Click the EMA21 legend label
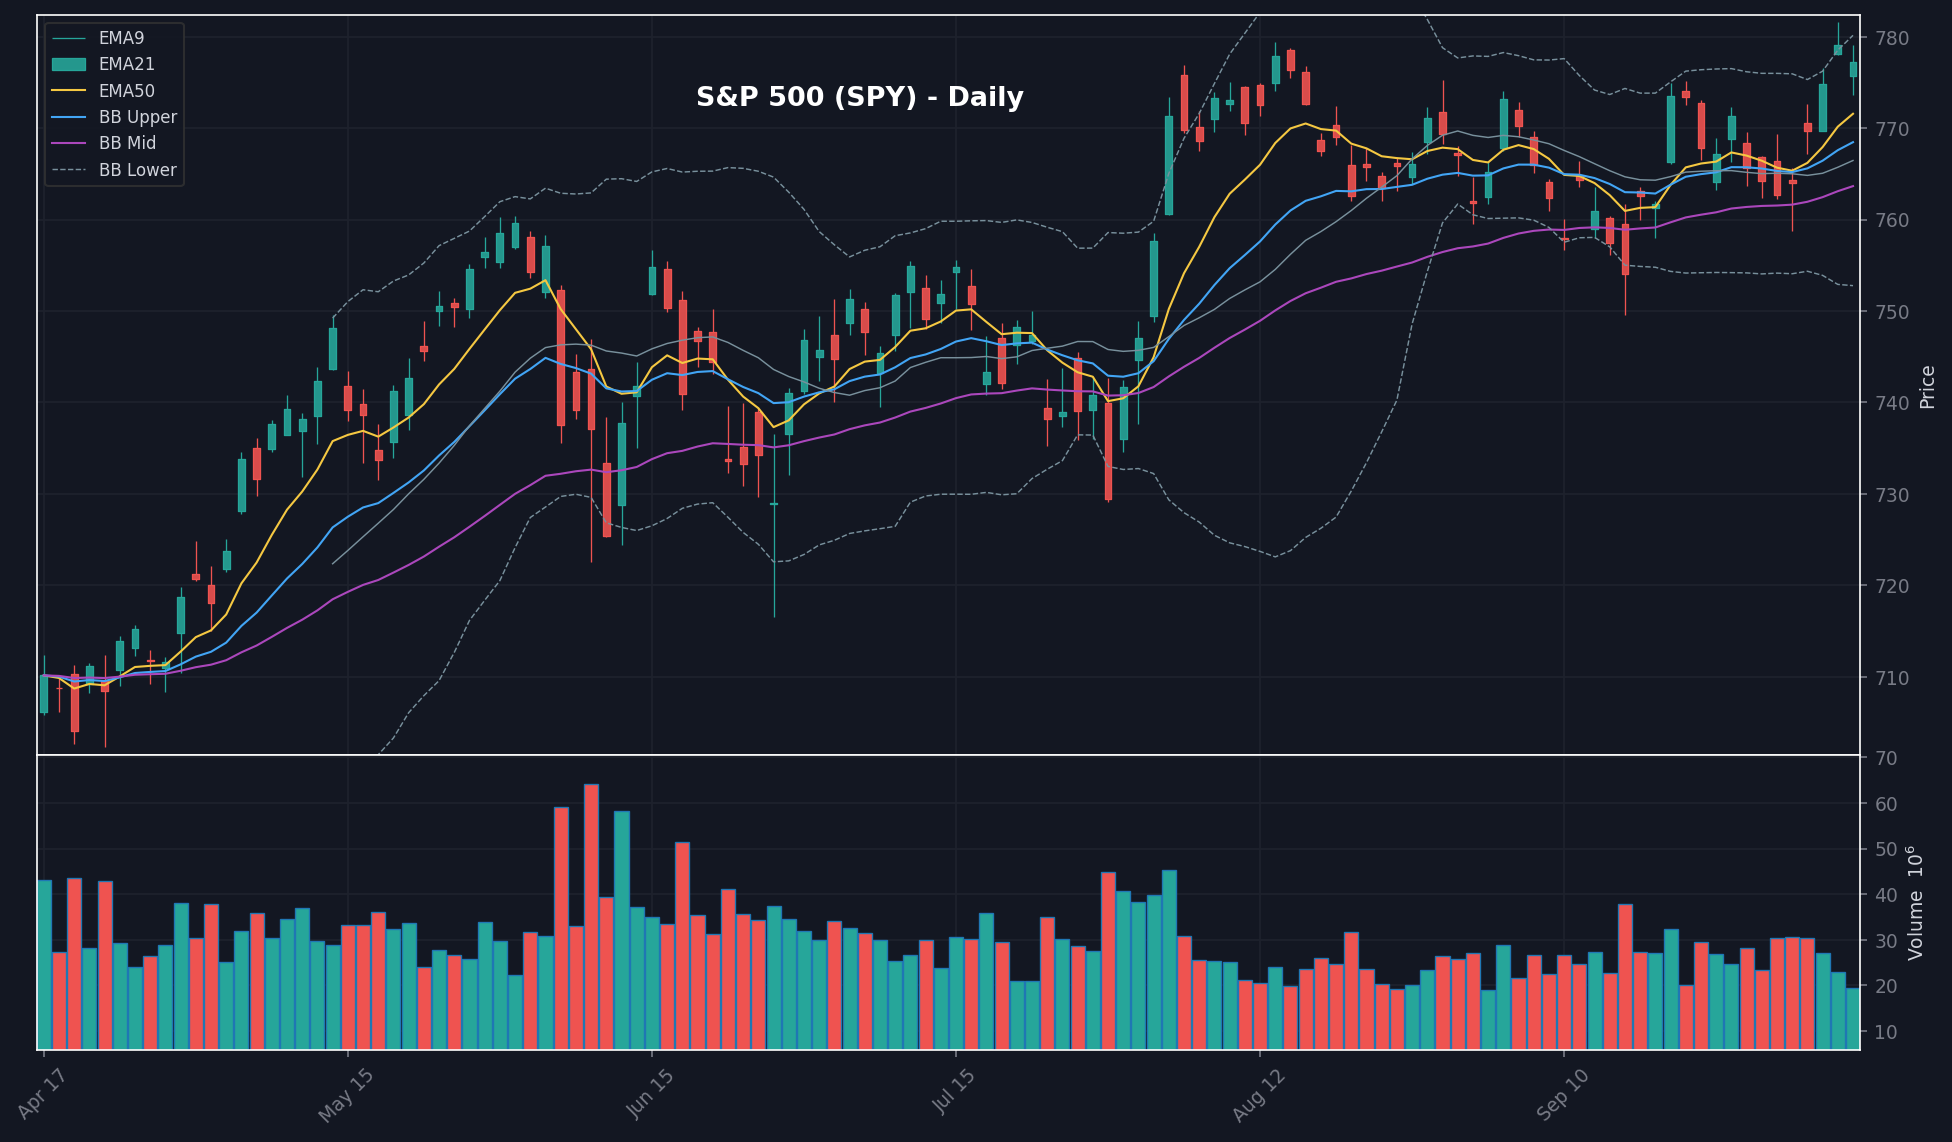1952x1142 pixels. click(126, 64)
